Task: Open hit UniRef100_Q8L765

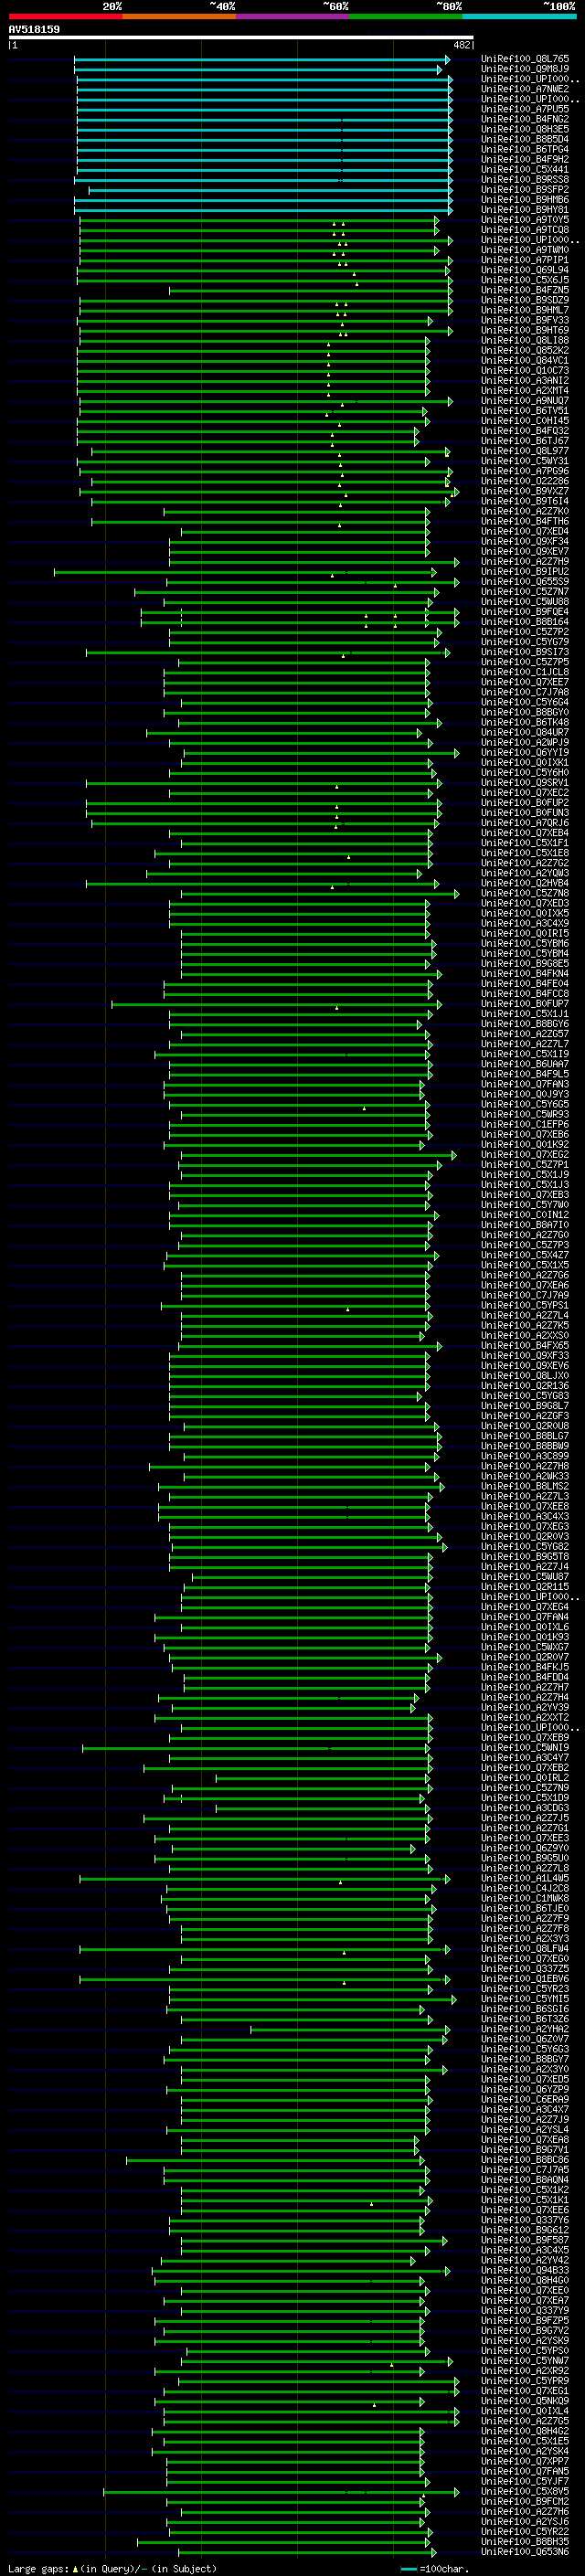Action: pos(525,60)
